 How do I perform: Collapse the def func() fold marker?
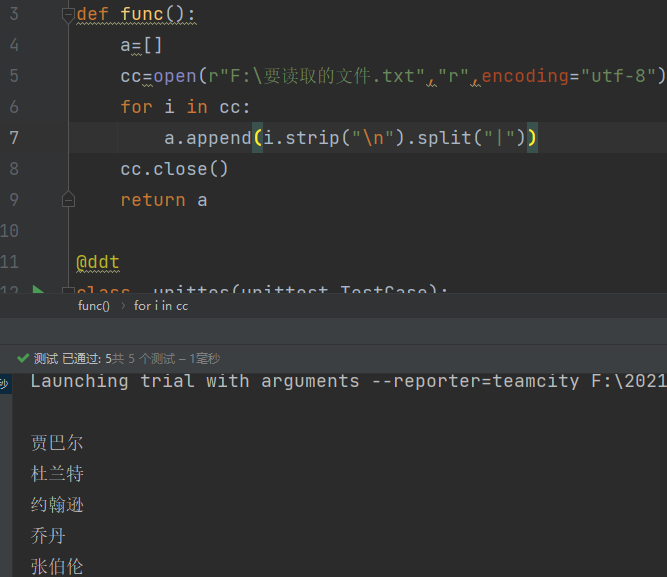[68, 15]
